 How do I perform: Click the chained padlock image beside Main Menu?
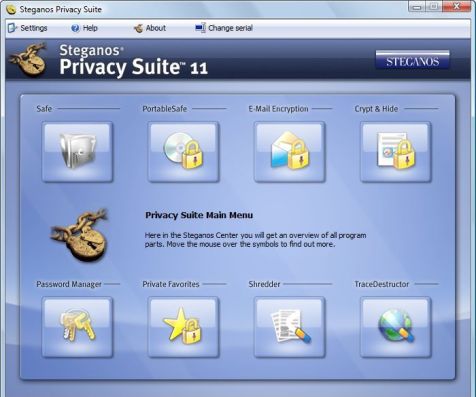pos(80,235)
